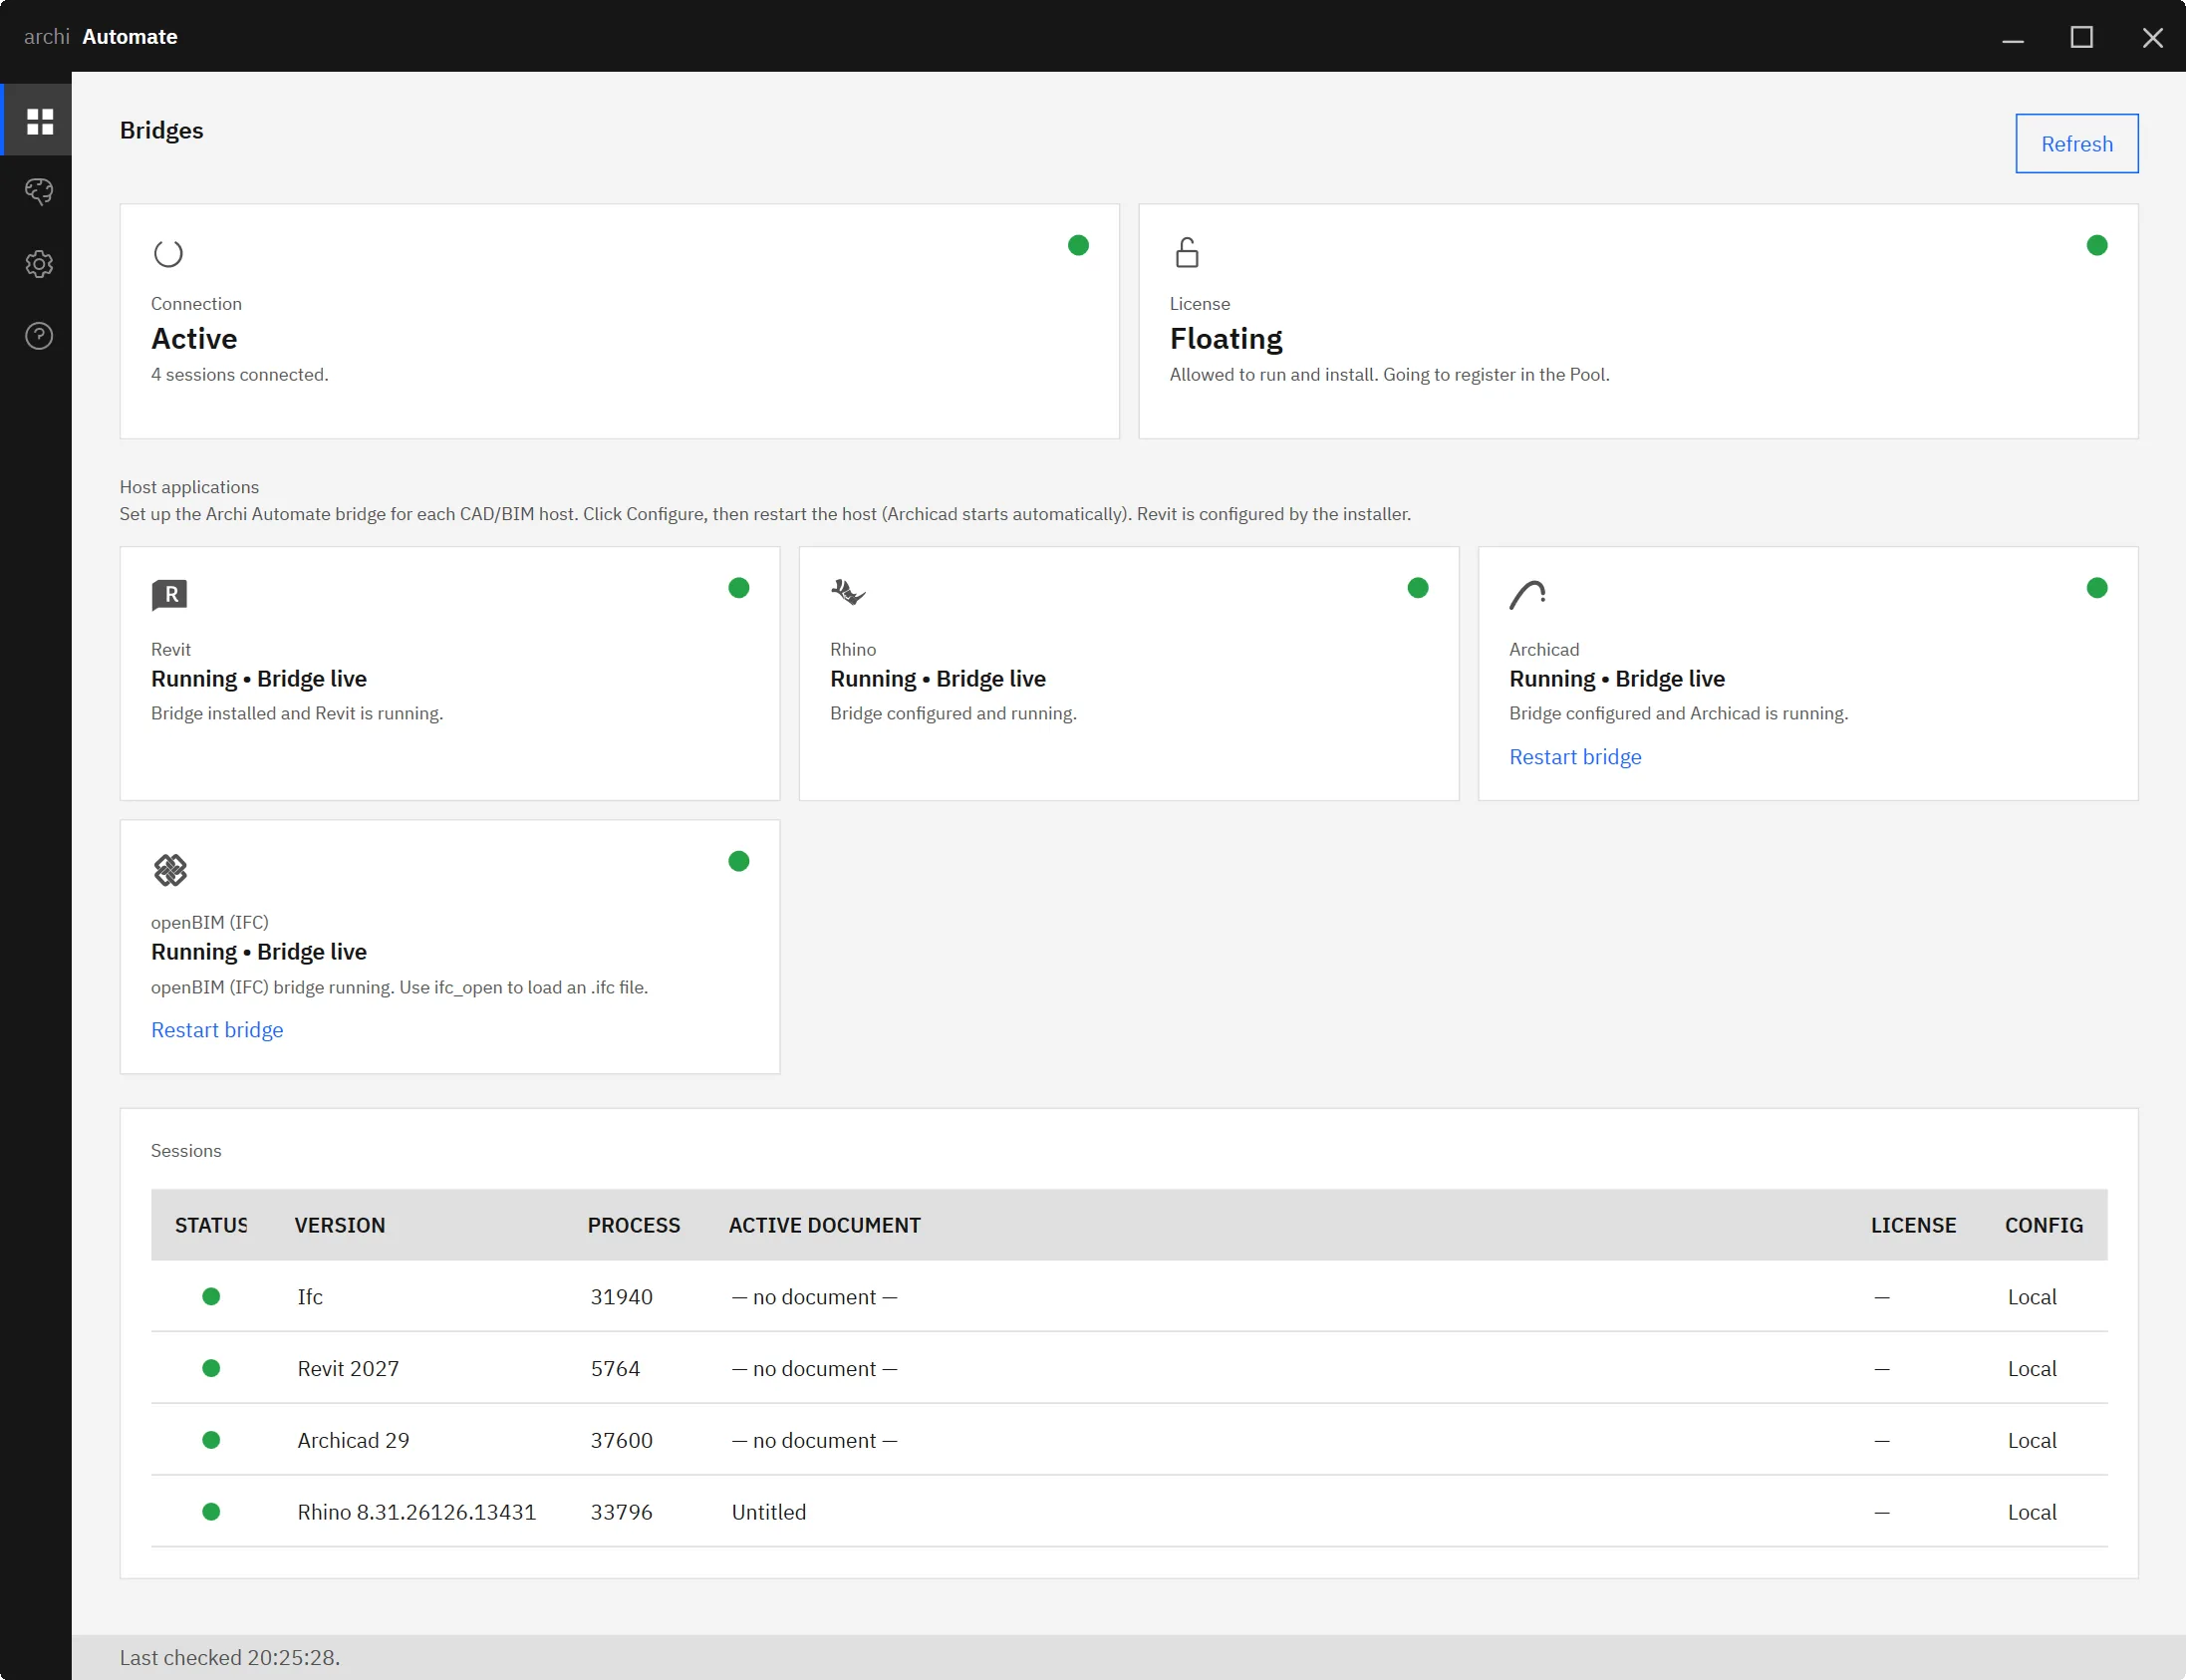Click the Archicad card green status dot

[2097, 588]
